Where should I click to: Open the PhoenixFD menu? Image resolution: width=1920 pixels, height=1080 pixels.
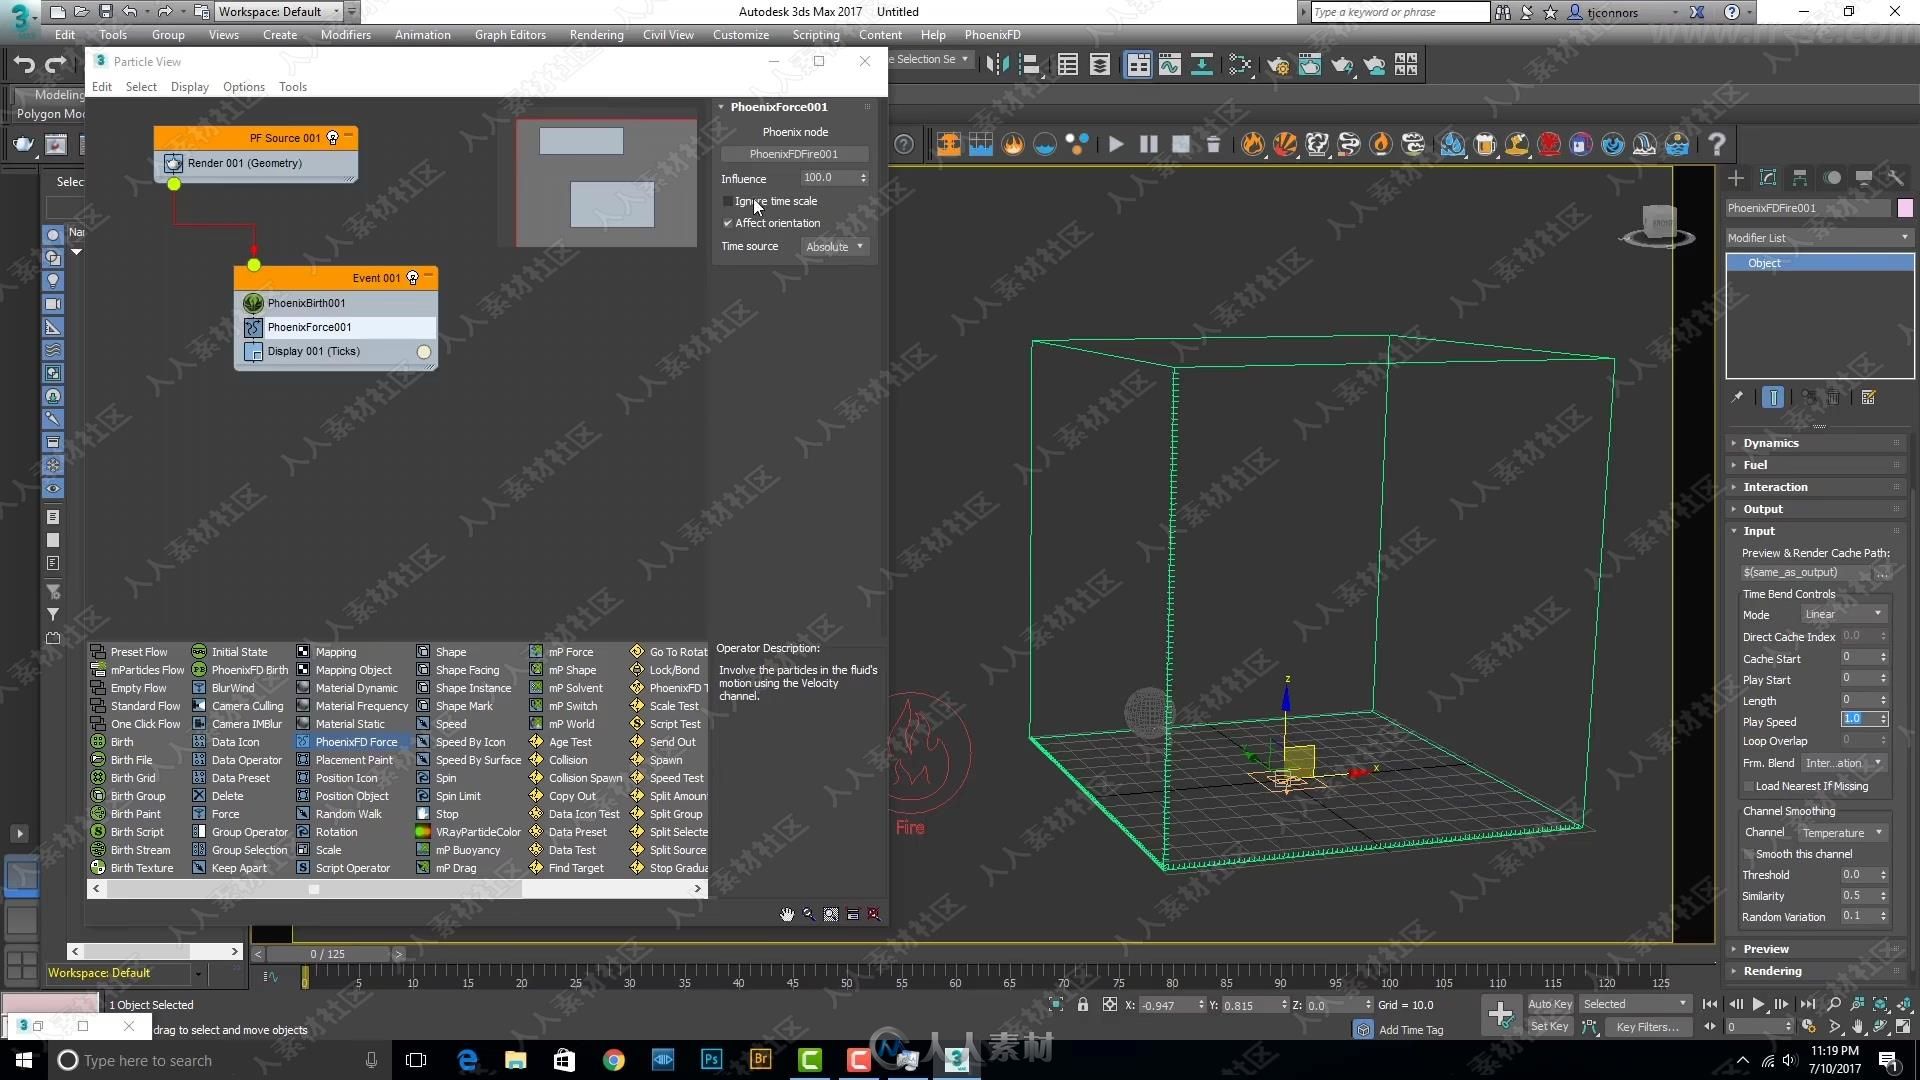click(992, 34)
